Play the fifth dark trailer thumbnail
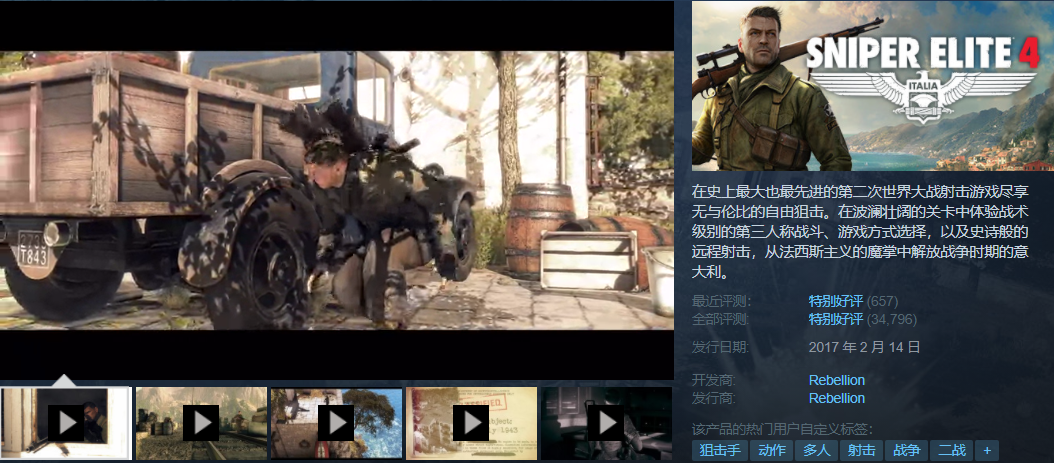This screenshot has height=463, width=1054. tap(606, 423)
